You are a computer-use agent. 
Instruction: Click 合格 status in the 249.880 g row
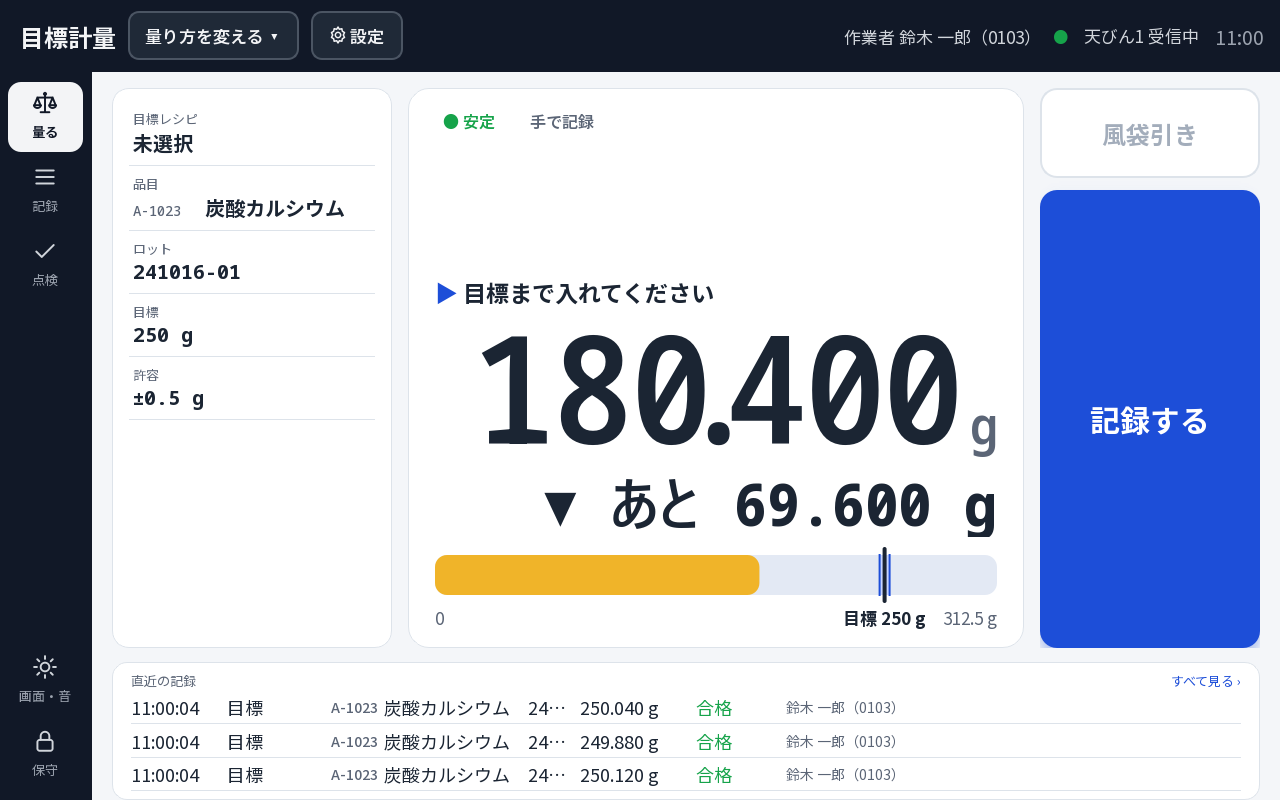point(714,742)
